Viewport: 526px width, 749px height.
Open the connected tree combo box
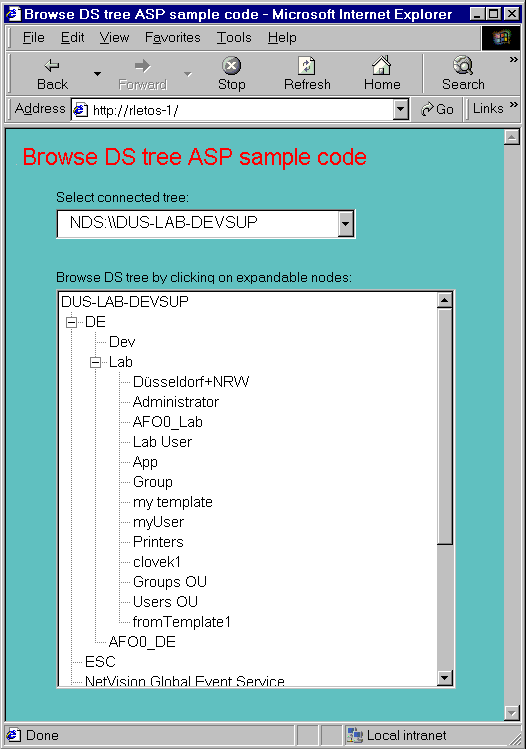pos(206,224)
